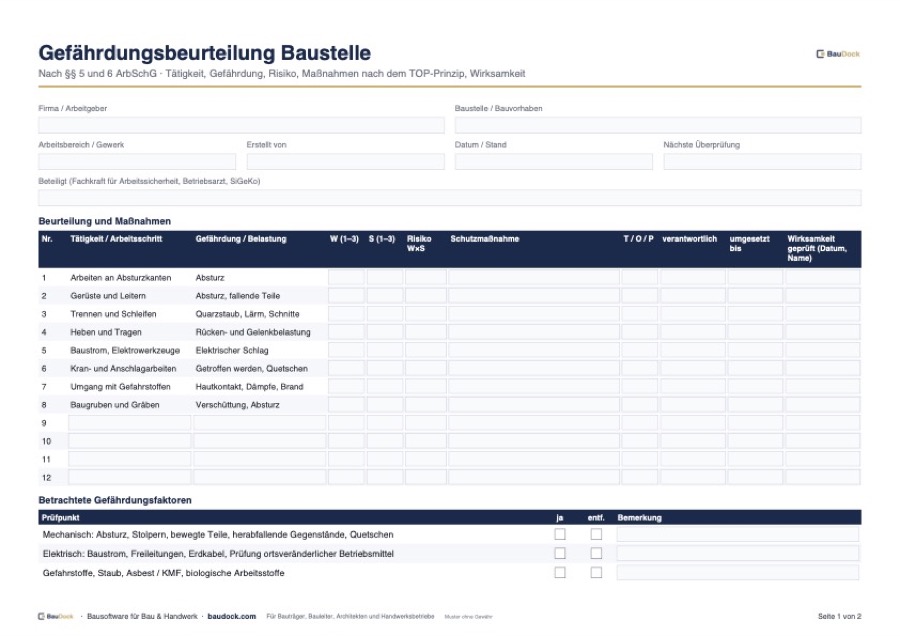Screen dimensions: 900x636
Task: Select 'Gerüste und Leitern' text
Action: (x=108, y=296)
